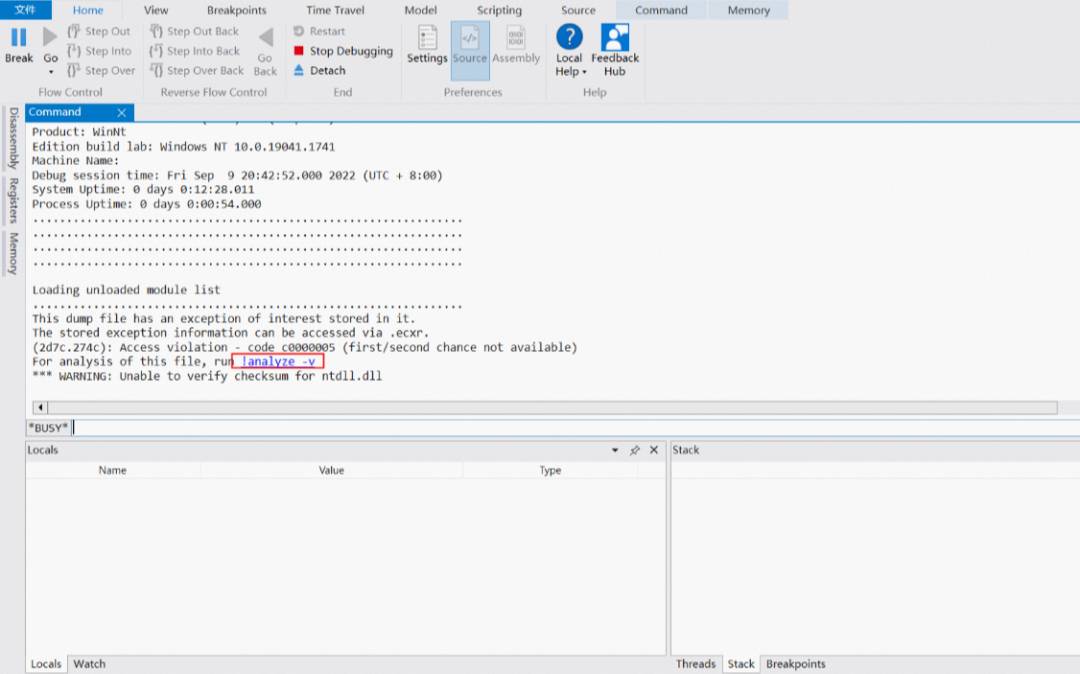Click the !analyze -v link
Screen dimensions: 1080x674
(x=278, y=361)
